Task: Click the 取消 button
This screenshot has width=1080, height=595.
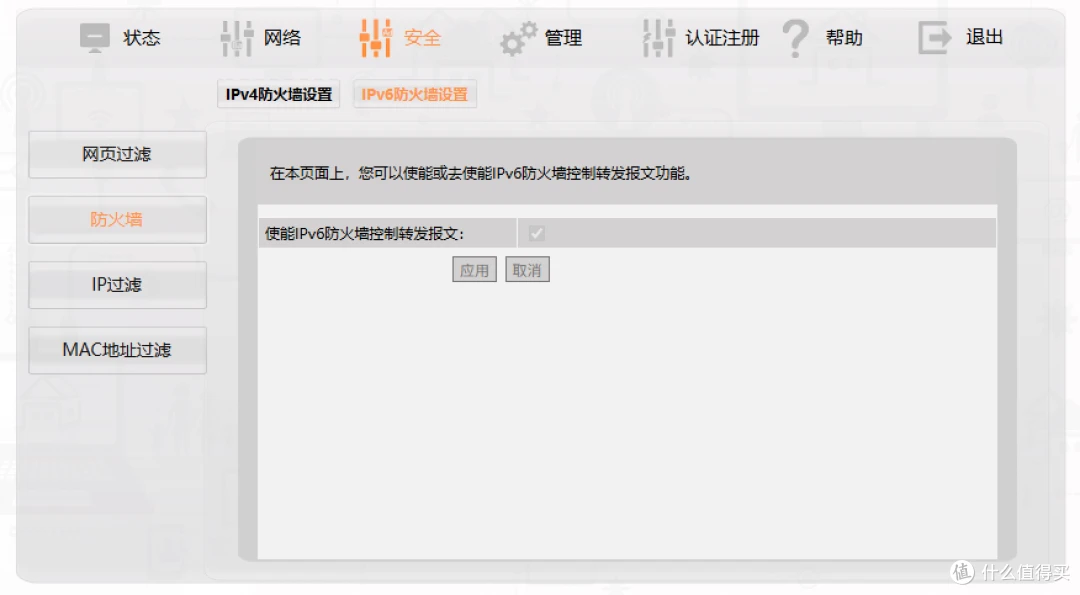Action: (x=528, y=270)
